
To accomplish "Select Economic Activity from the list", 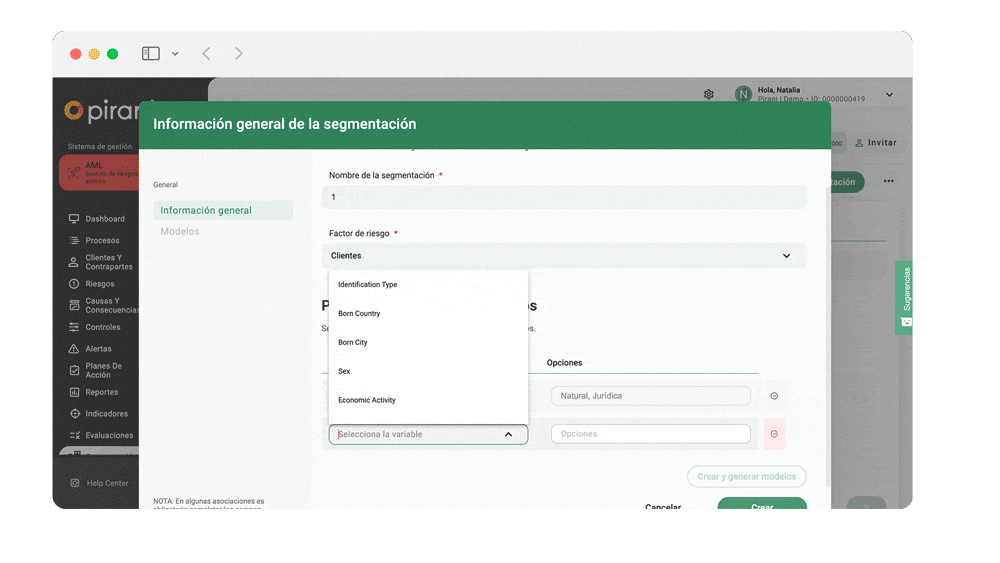I will click(x=367, y=400).
